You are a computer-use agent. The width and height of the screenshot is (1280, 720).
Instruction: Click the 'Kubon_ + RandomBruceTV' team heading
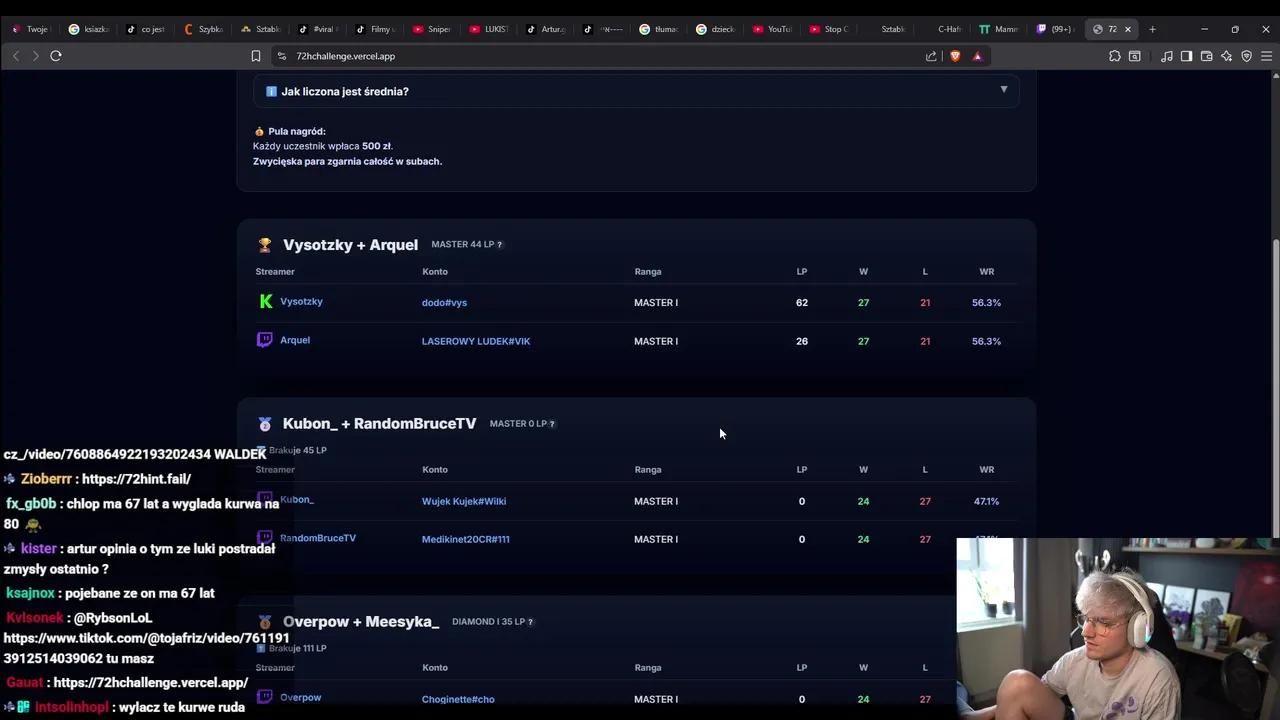379,424
